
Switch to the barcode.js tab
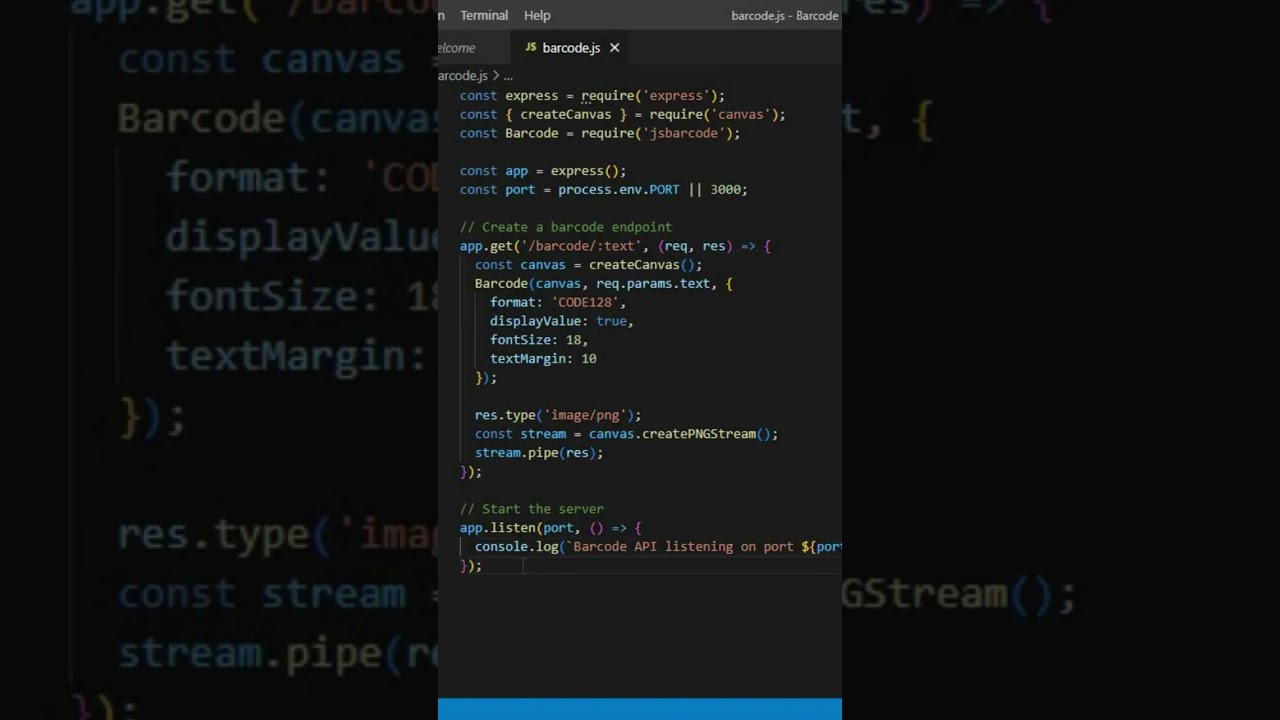pyautogui.click(x=570, y=48)
